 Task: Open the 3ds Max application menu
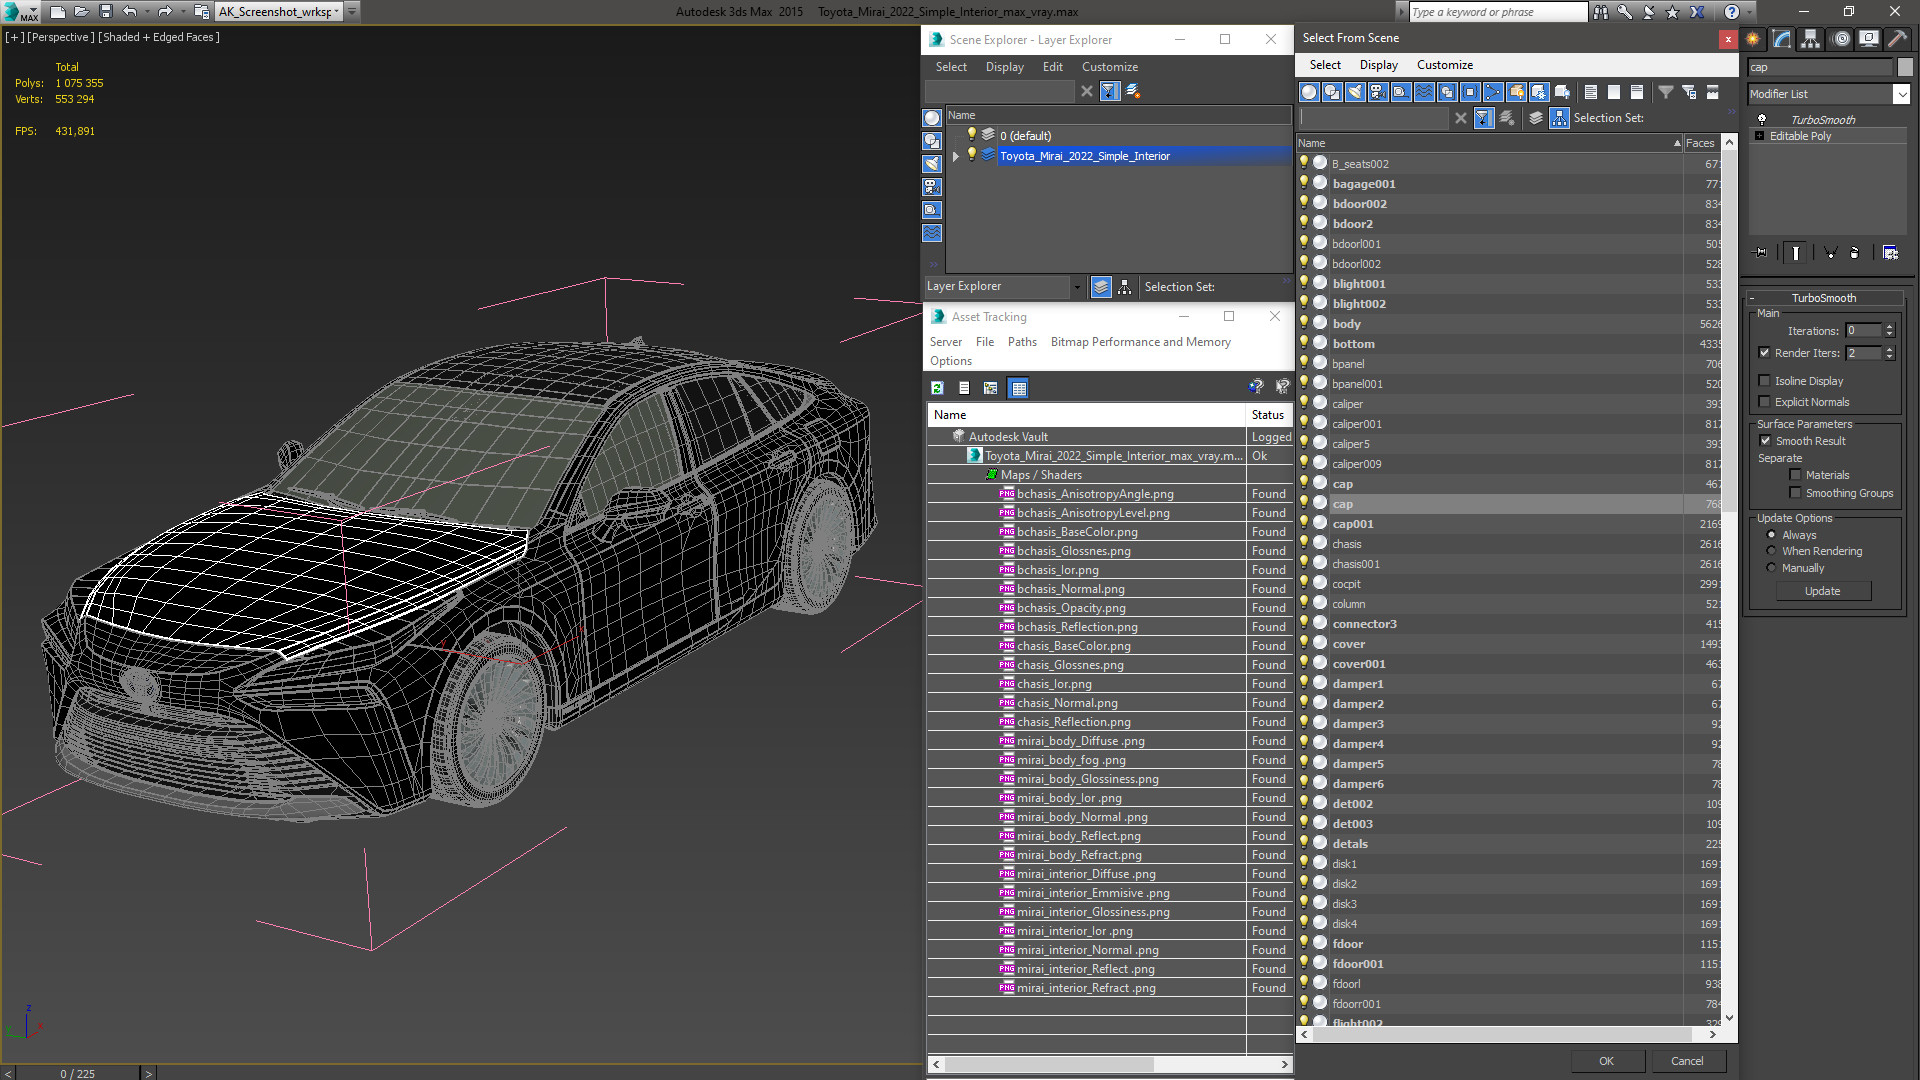20,12
